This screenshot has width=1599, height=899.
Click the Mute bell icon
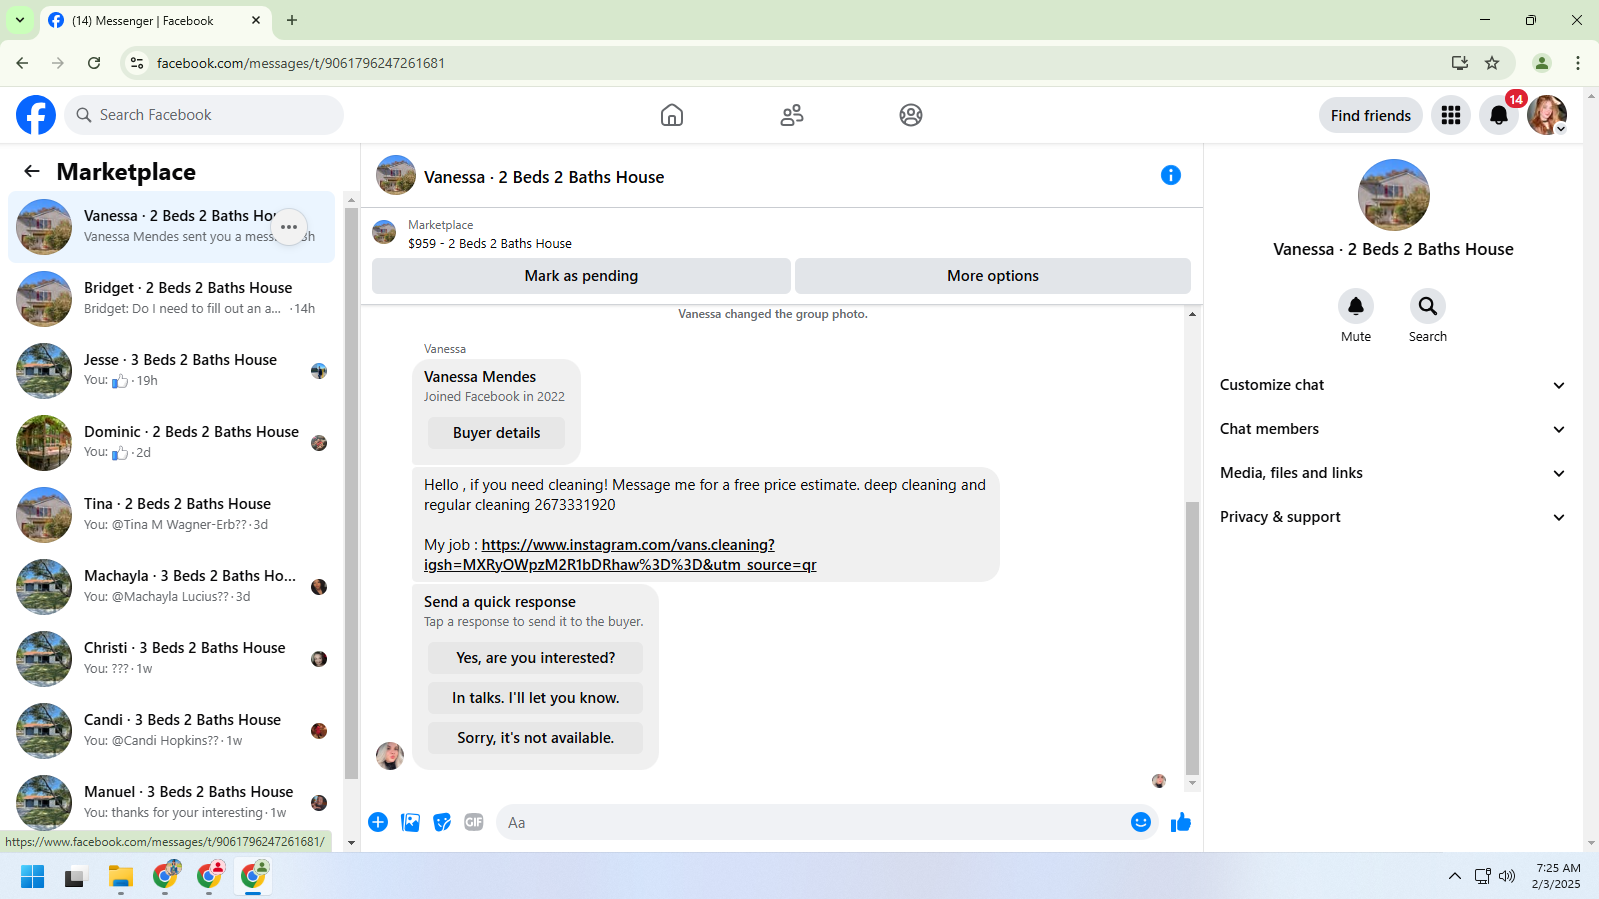point(1355,306)
